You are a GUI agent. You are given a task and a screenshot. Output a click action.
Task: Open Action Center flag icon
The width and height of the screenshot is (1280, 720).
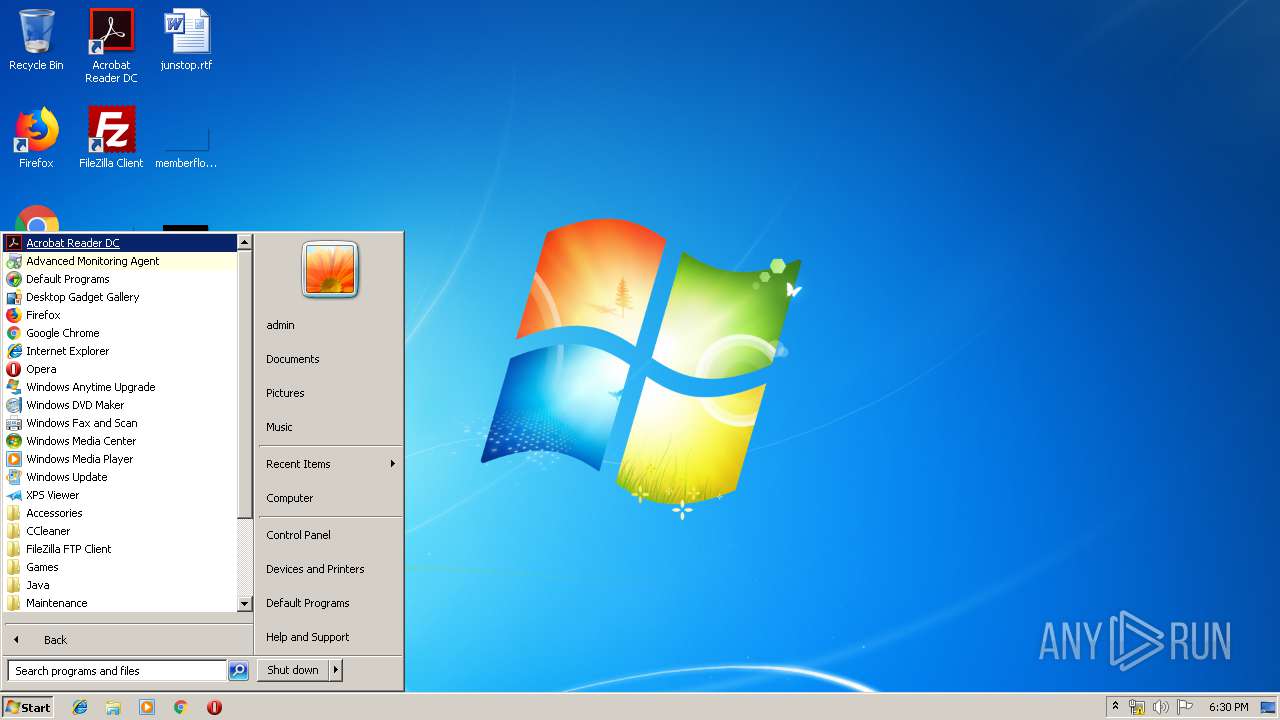point(1184,707)
